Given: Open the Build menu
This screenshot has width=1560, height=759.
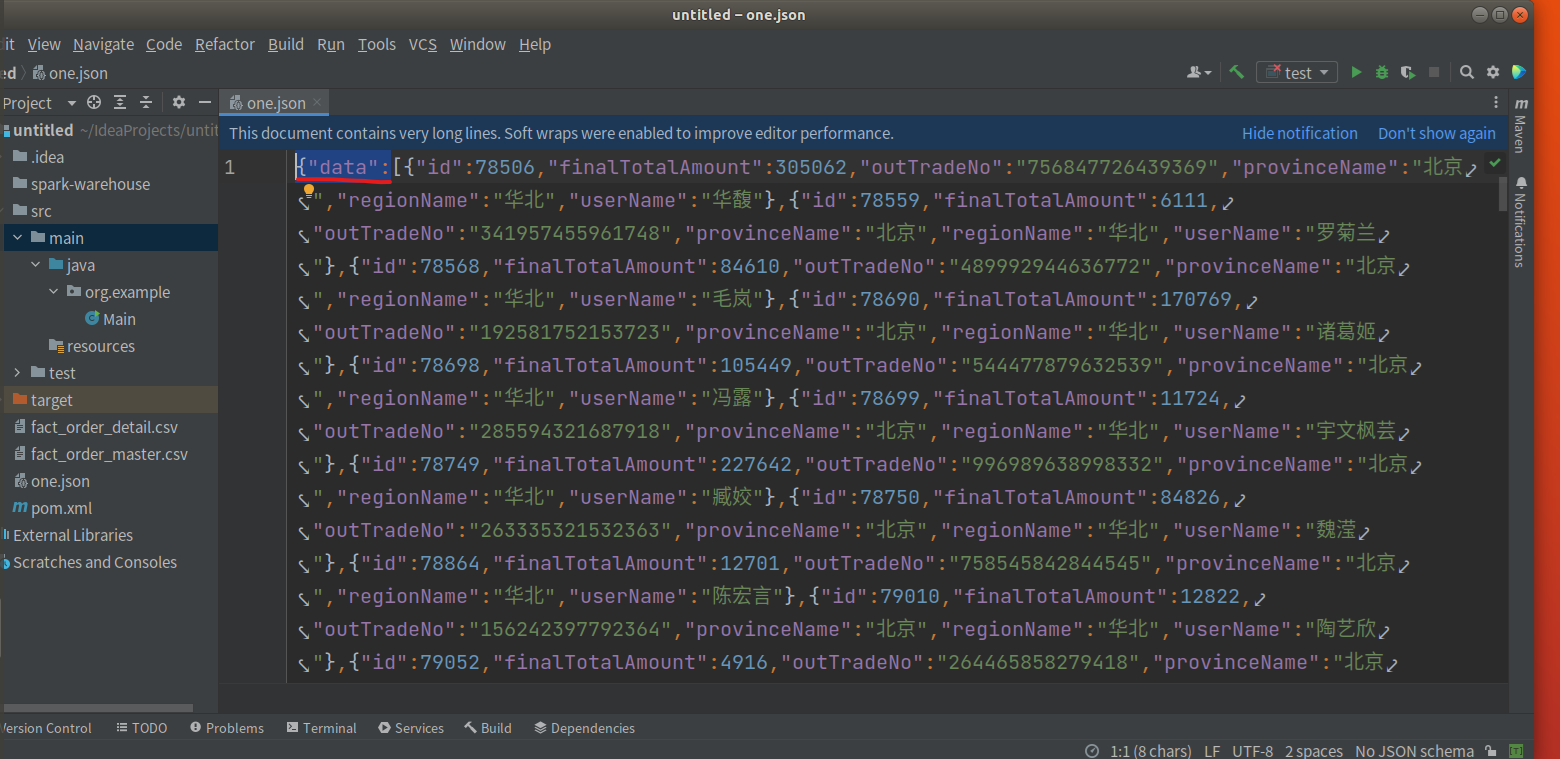Looking at the screenshot, I should tap(286, 44).
